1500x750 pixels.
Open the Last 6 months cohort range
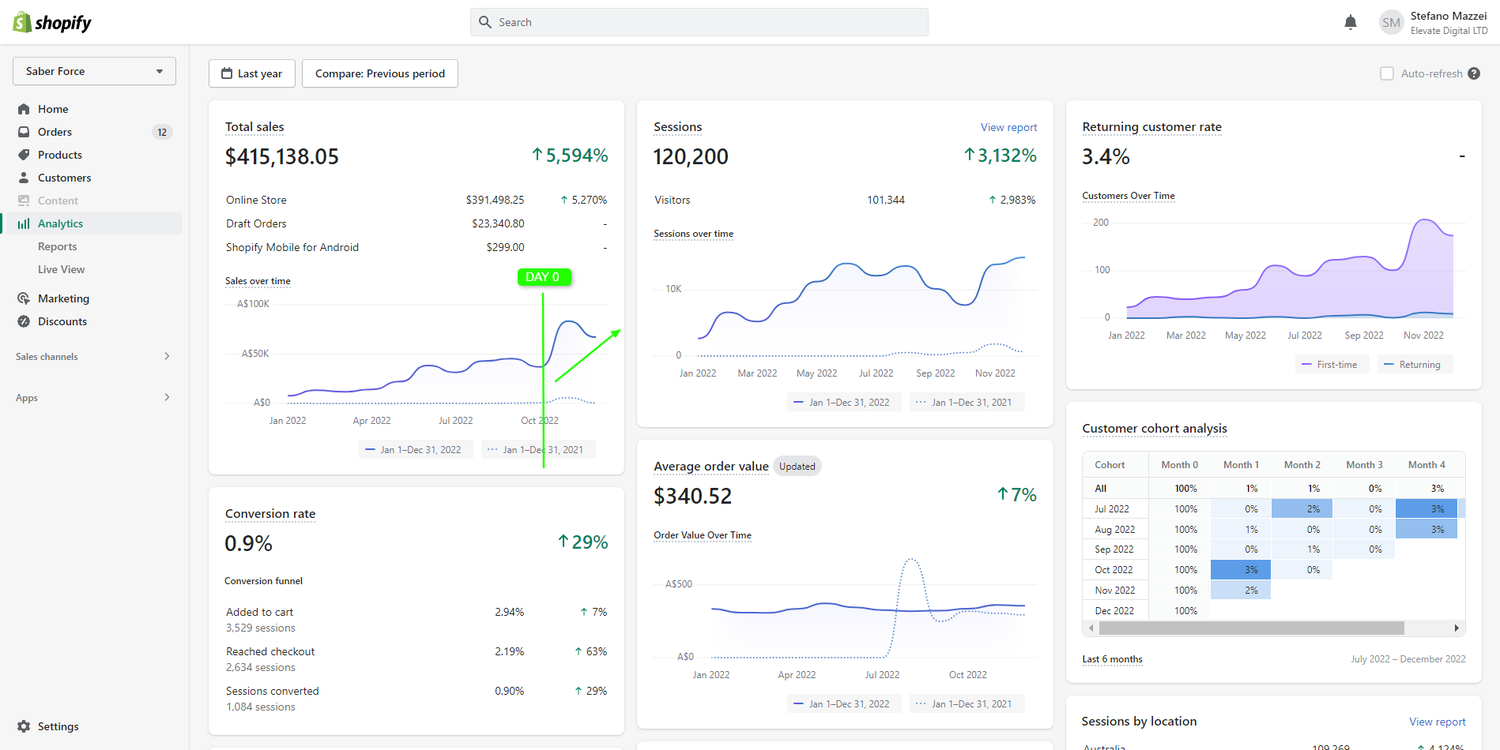1112,659
